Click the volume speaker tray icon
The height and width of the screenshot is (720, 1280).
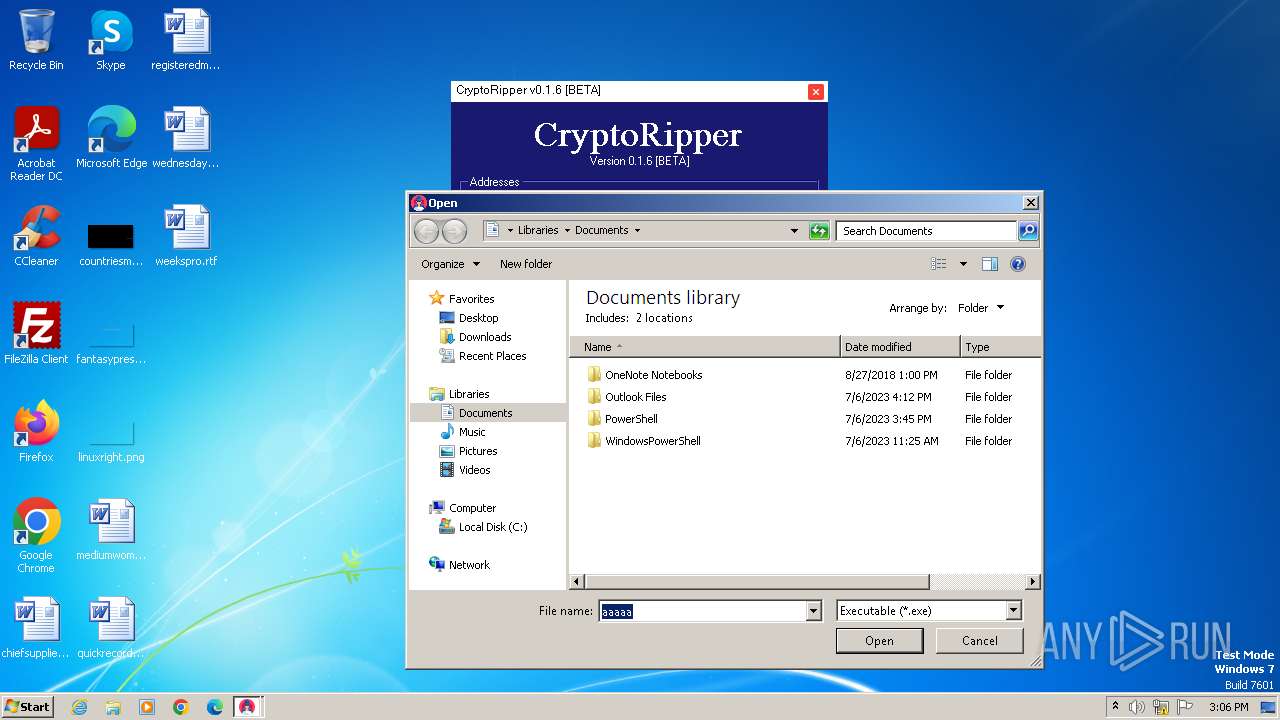(x=1137, y=707)
